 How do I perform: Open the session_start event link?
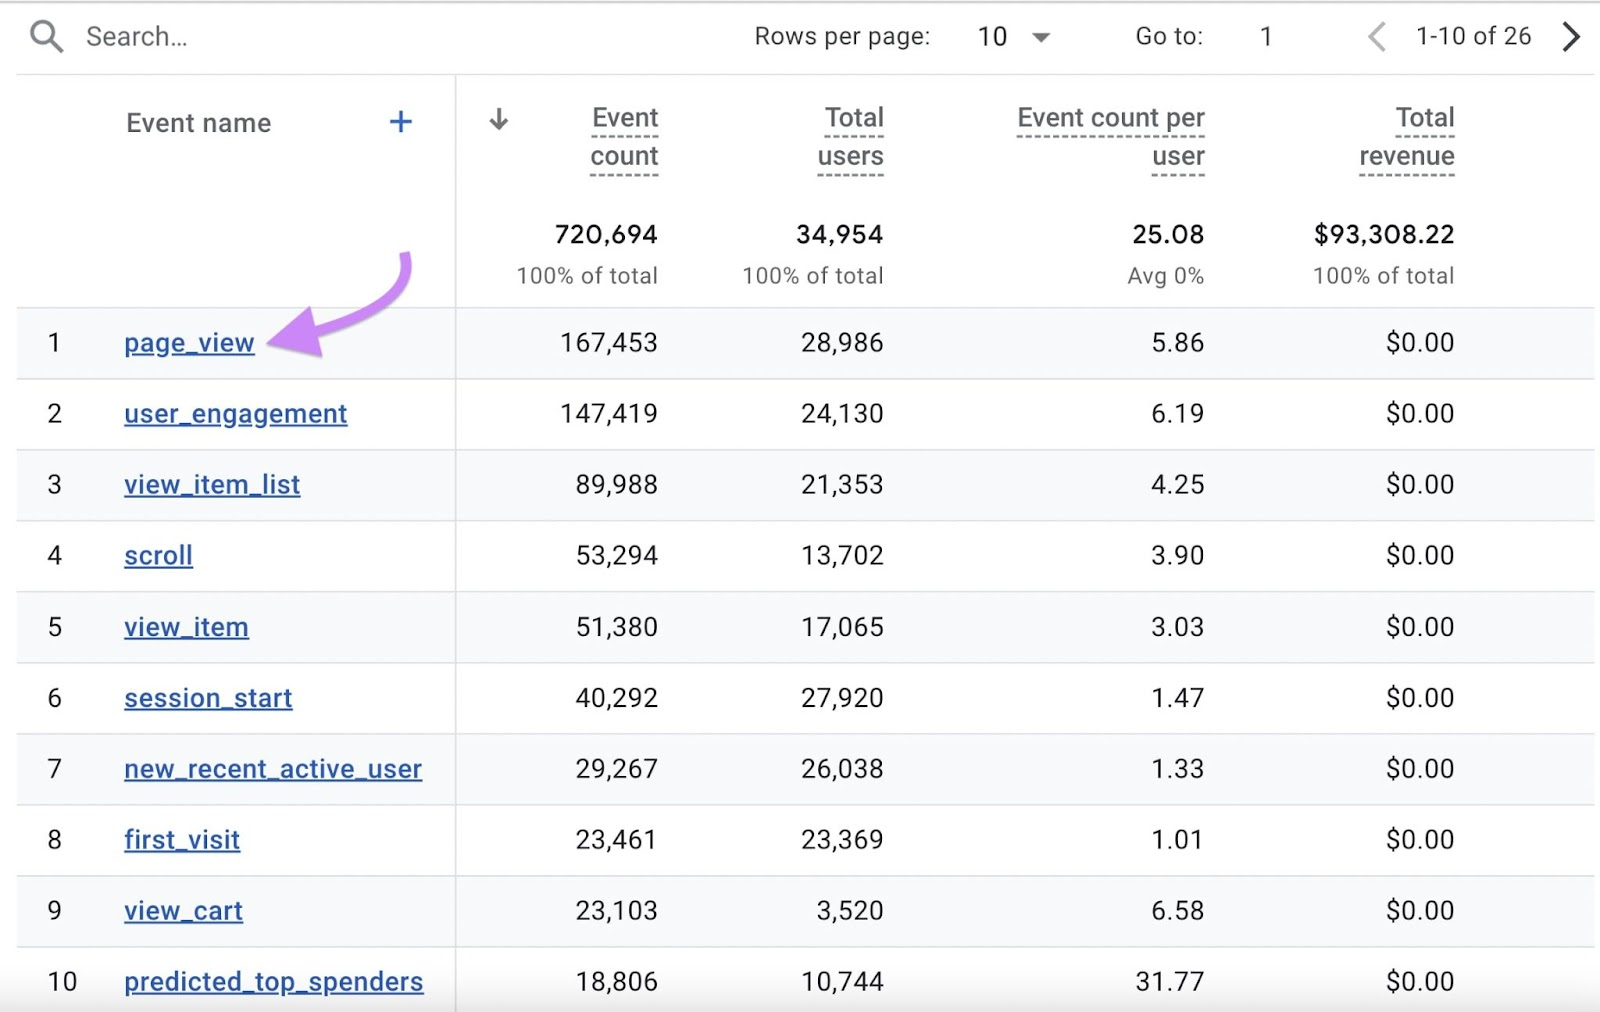click(x=208, y=698)
